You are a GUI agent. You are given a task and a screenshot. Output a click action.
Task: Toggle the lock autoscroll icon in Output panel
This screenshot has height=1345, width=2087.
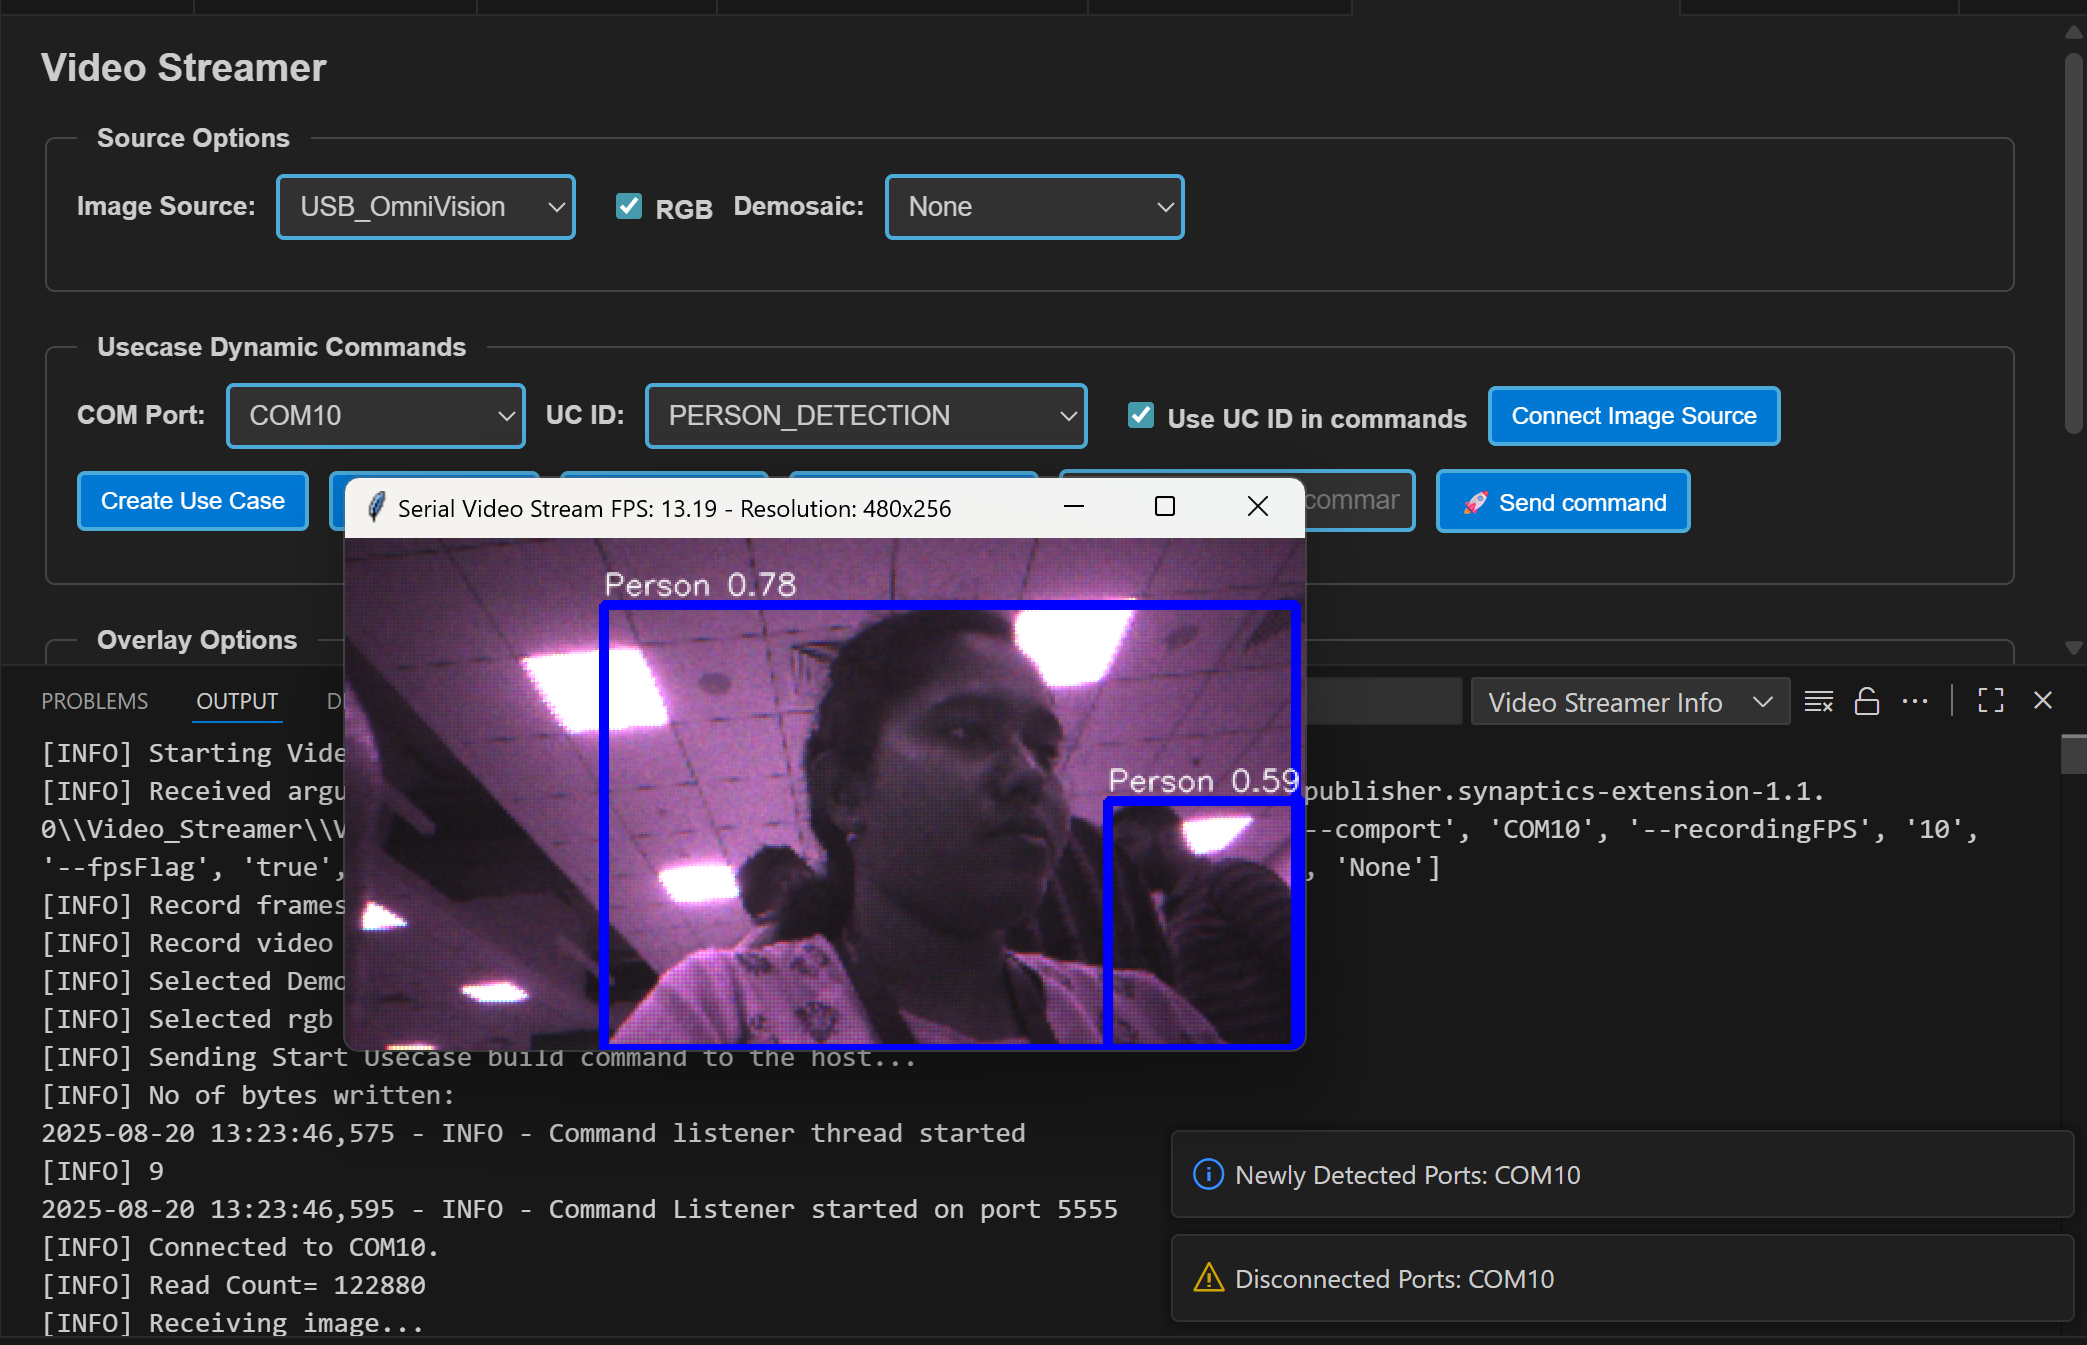point(1867,701)
